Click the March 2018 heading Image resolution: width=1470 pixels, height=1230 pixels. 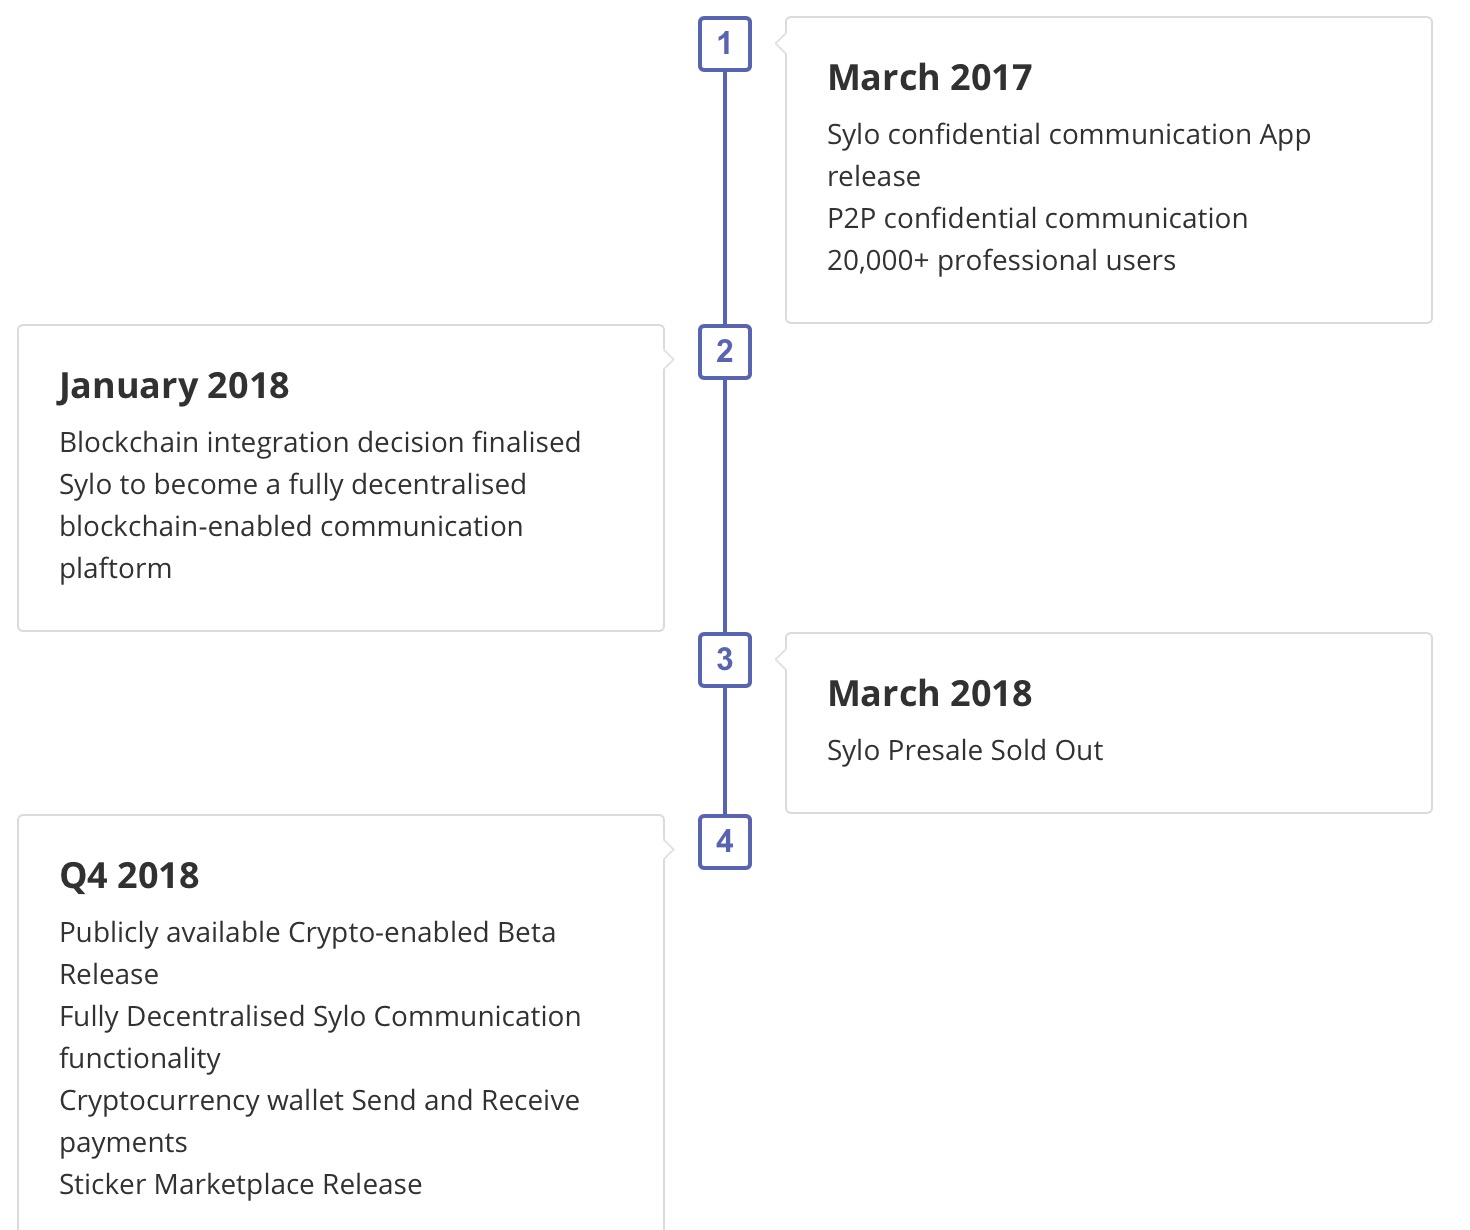click(929, 694)
